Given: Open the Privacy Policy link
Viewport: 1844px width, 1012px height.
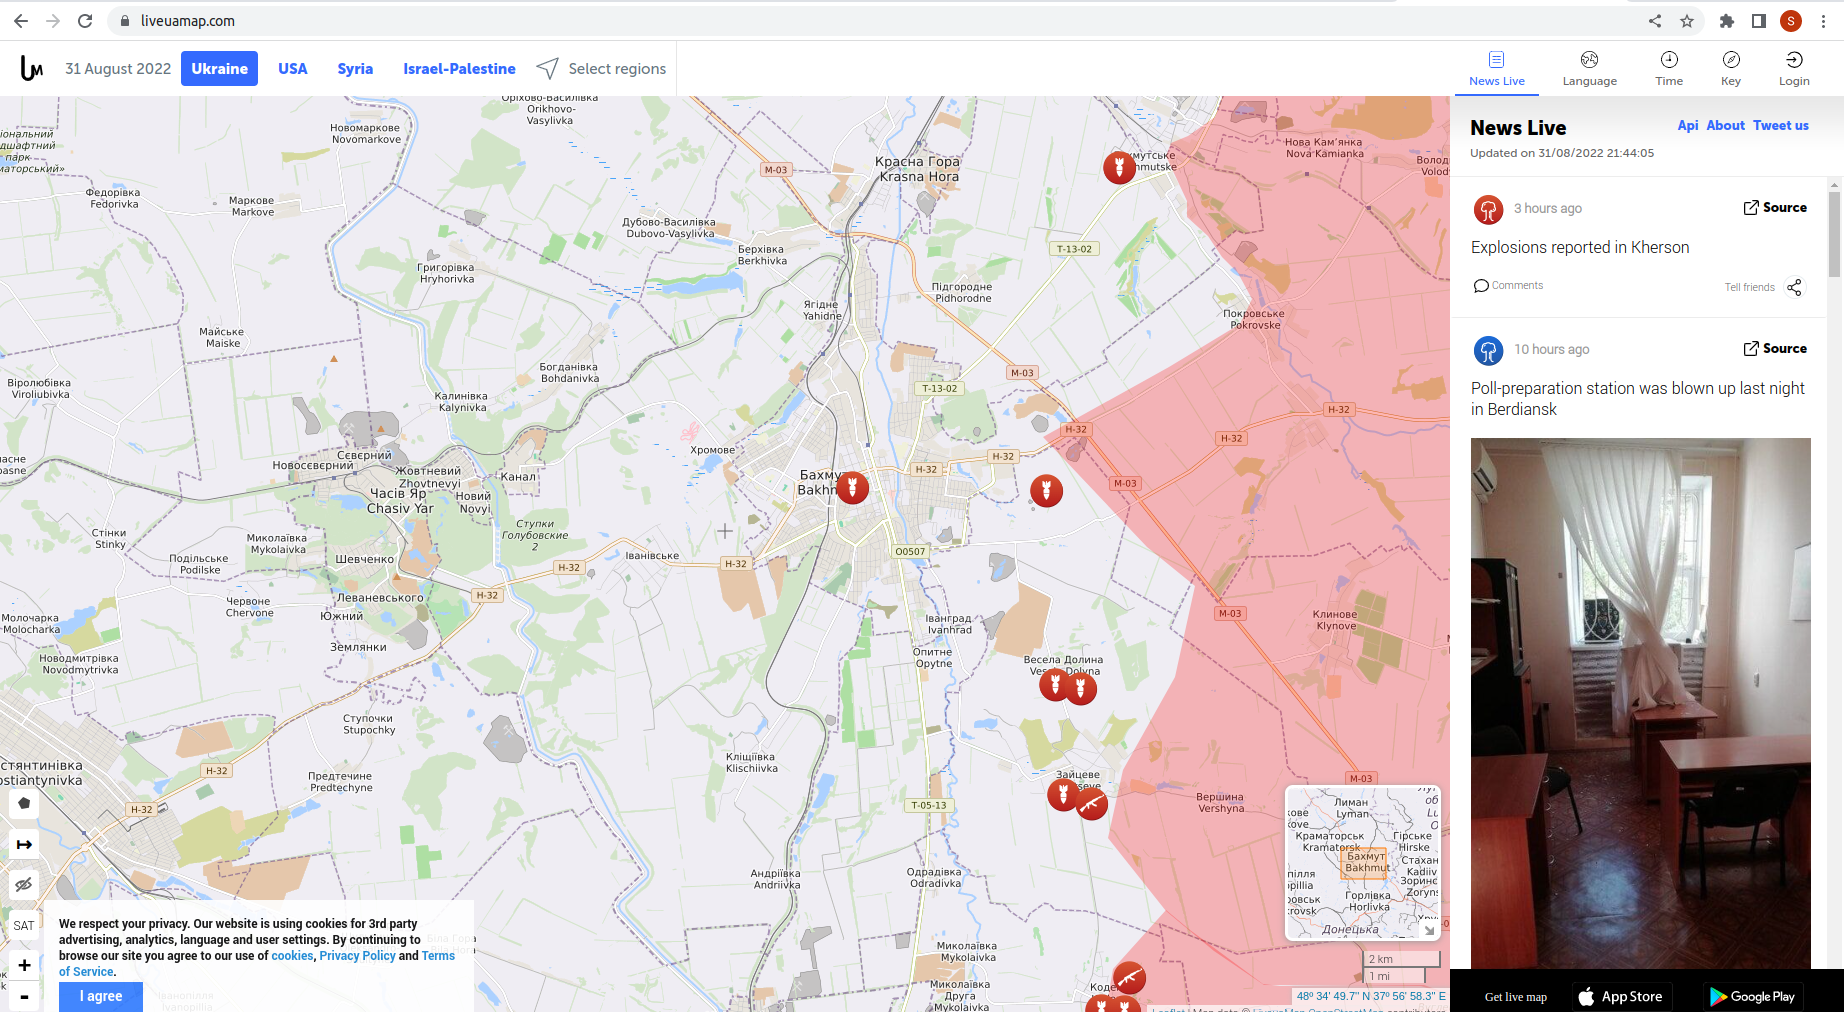Looking at the screenshot, I should [x=357, y=955].
